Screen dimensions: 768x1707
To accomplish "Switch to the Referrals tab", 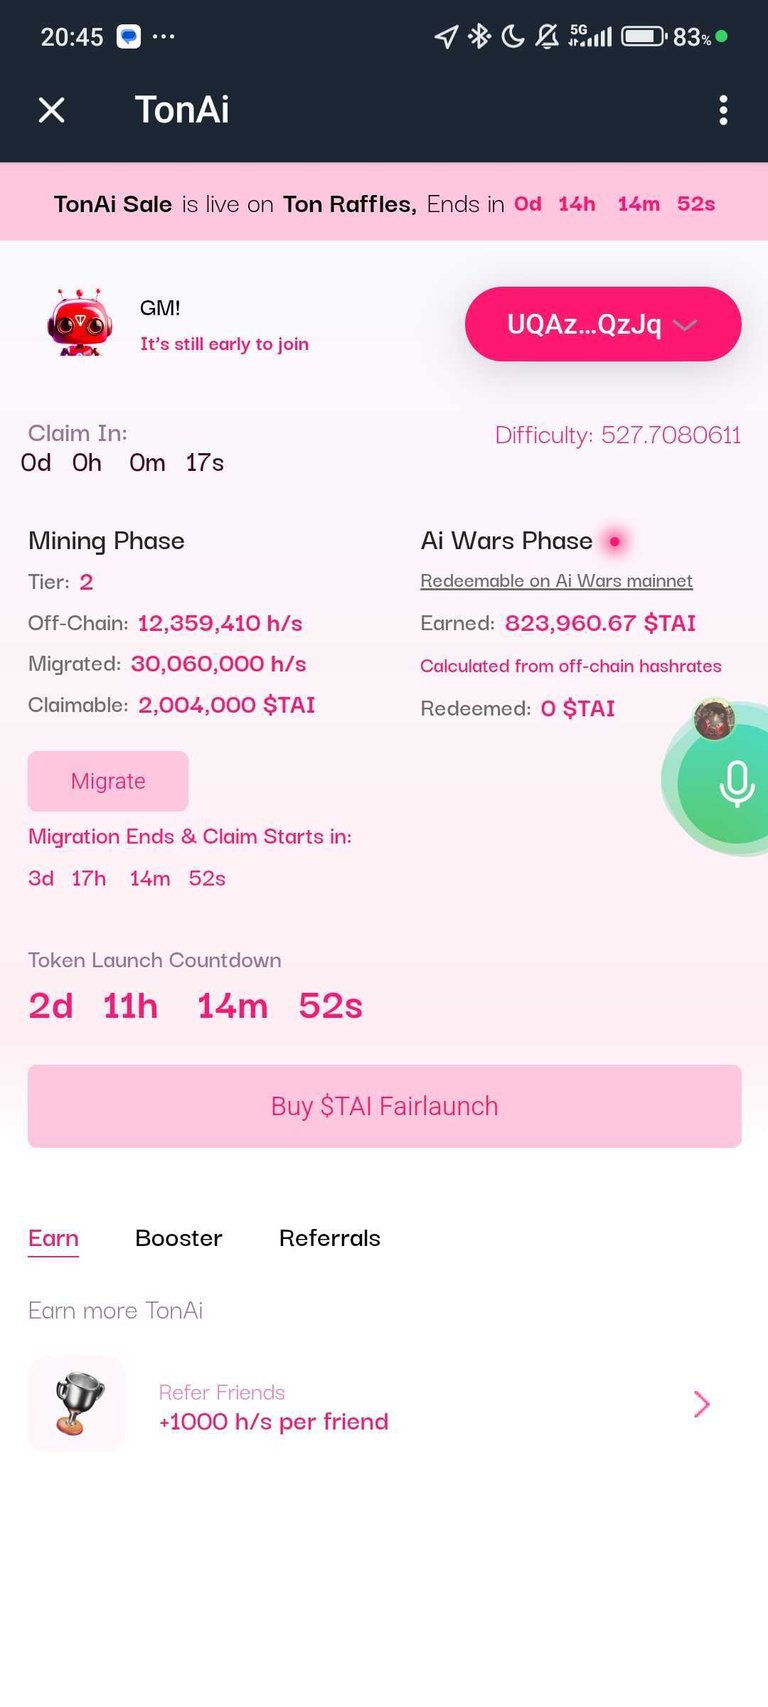I will (329, 1238).
